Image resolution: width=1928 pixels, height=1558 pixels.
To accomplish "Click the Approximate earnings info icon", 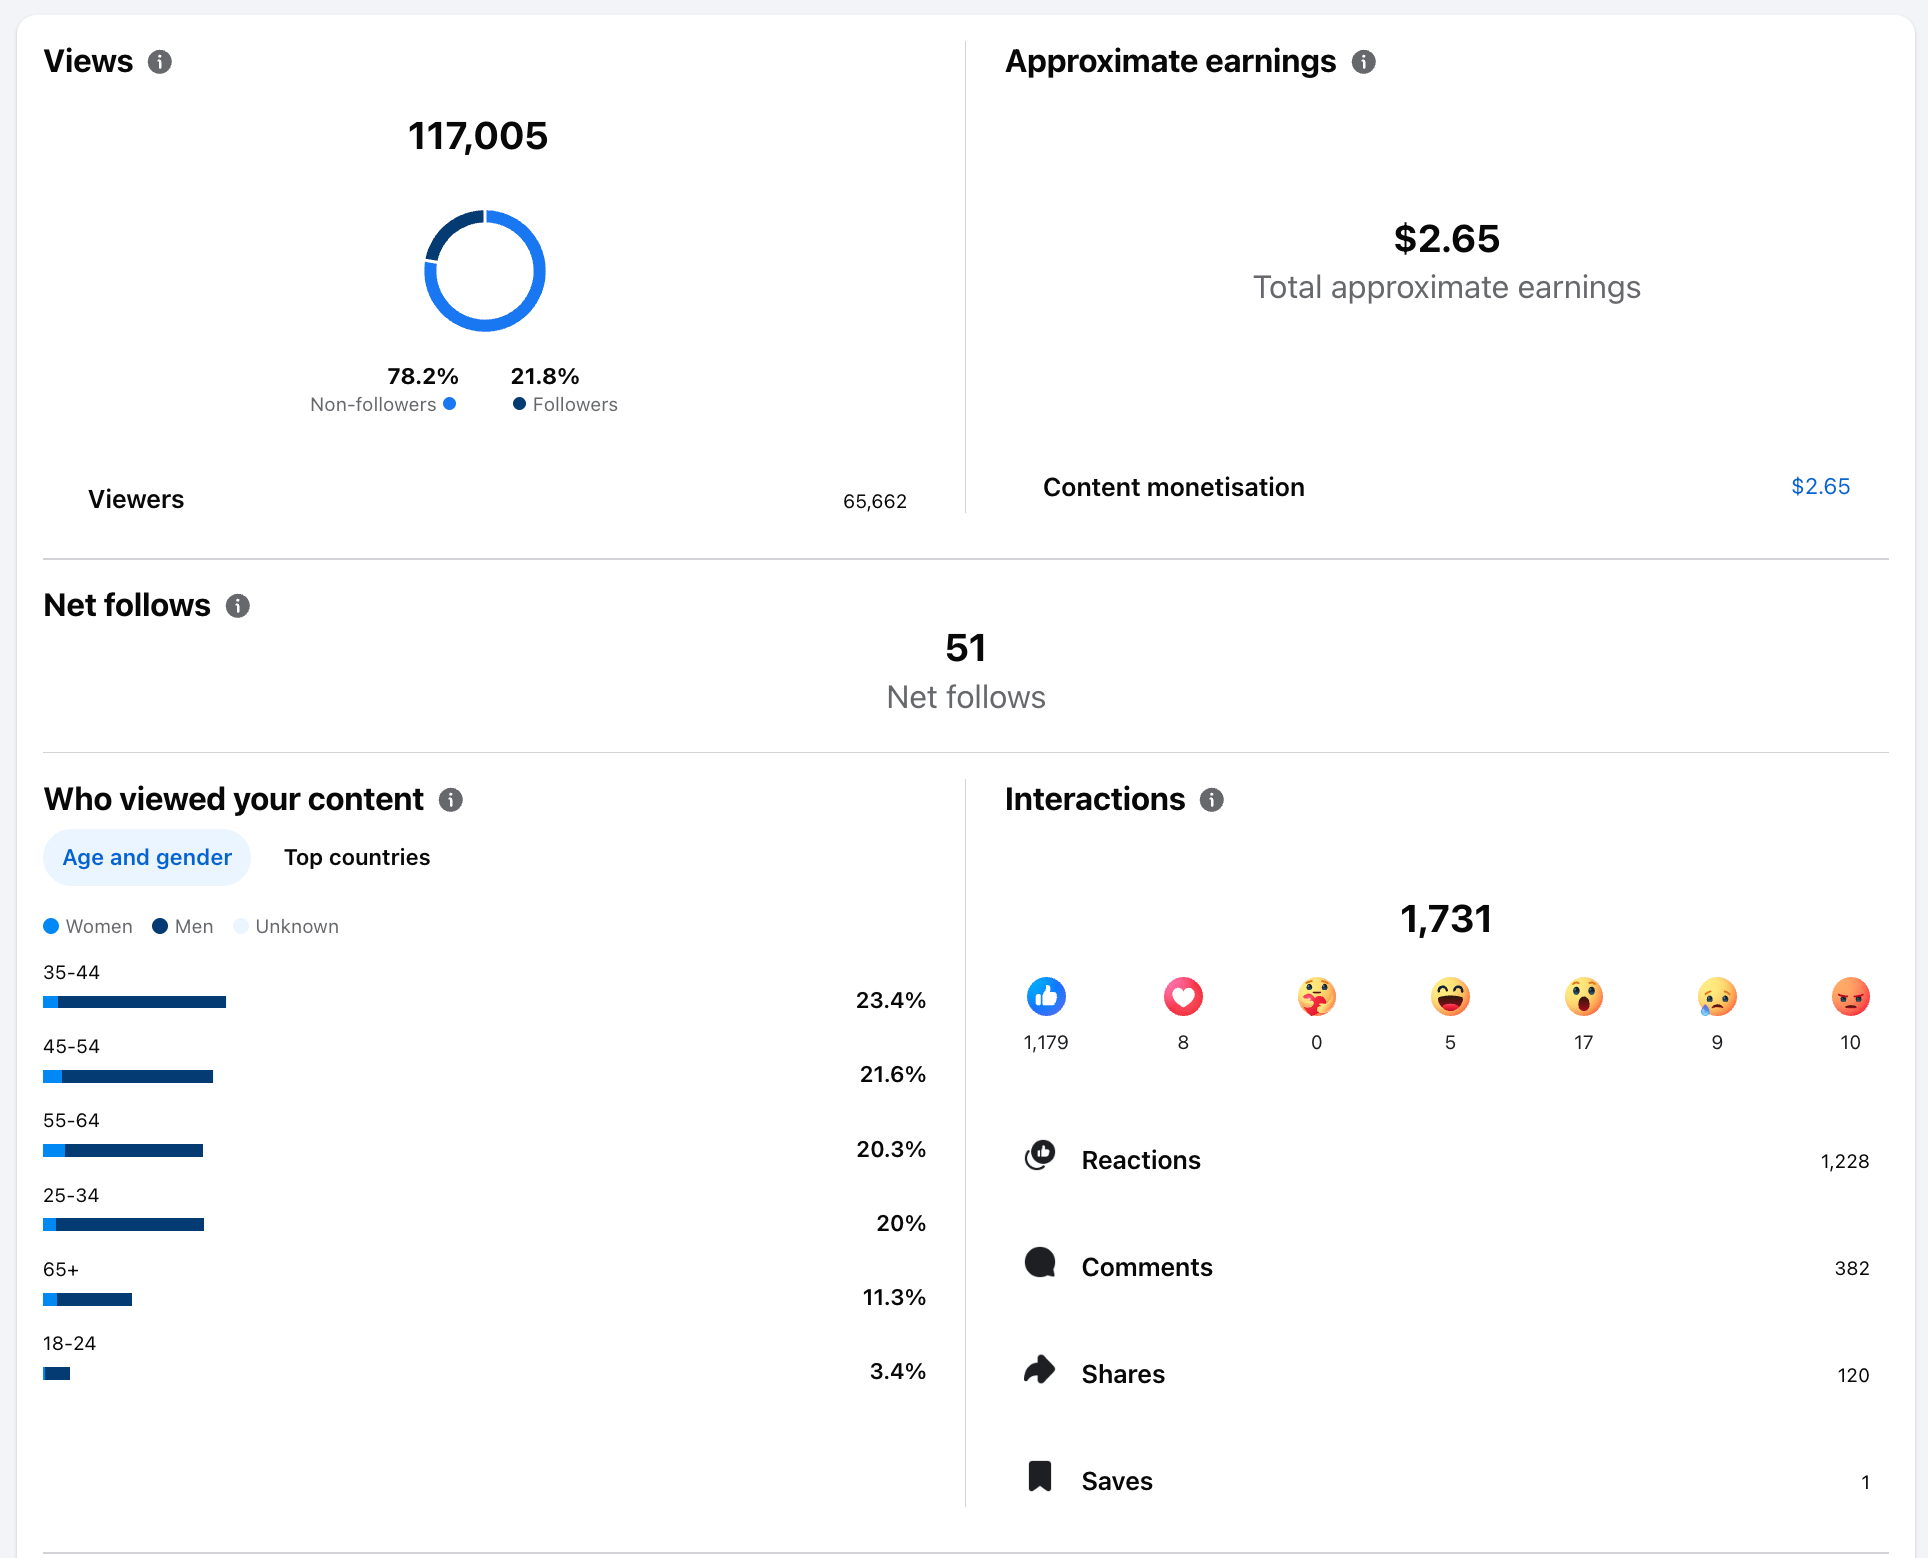I will coord(1363,62).
